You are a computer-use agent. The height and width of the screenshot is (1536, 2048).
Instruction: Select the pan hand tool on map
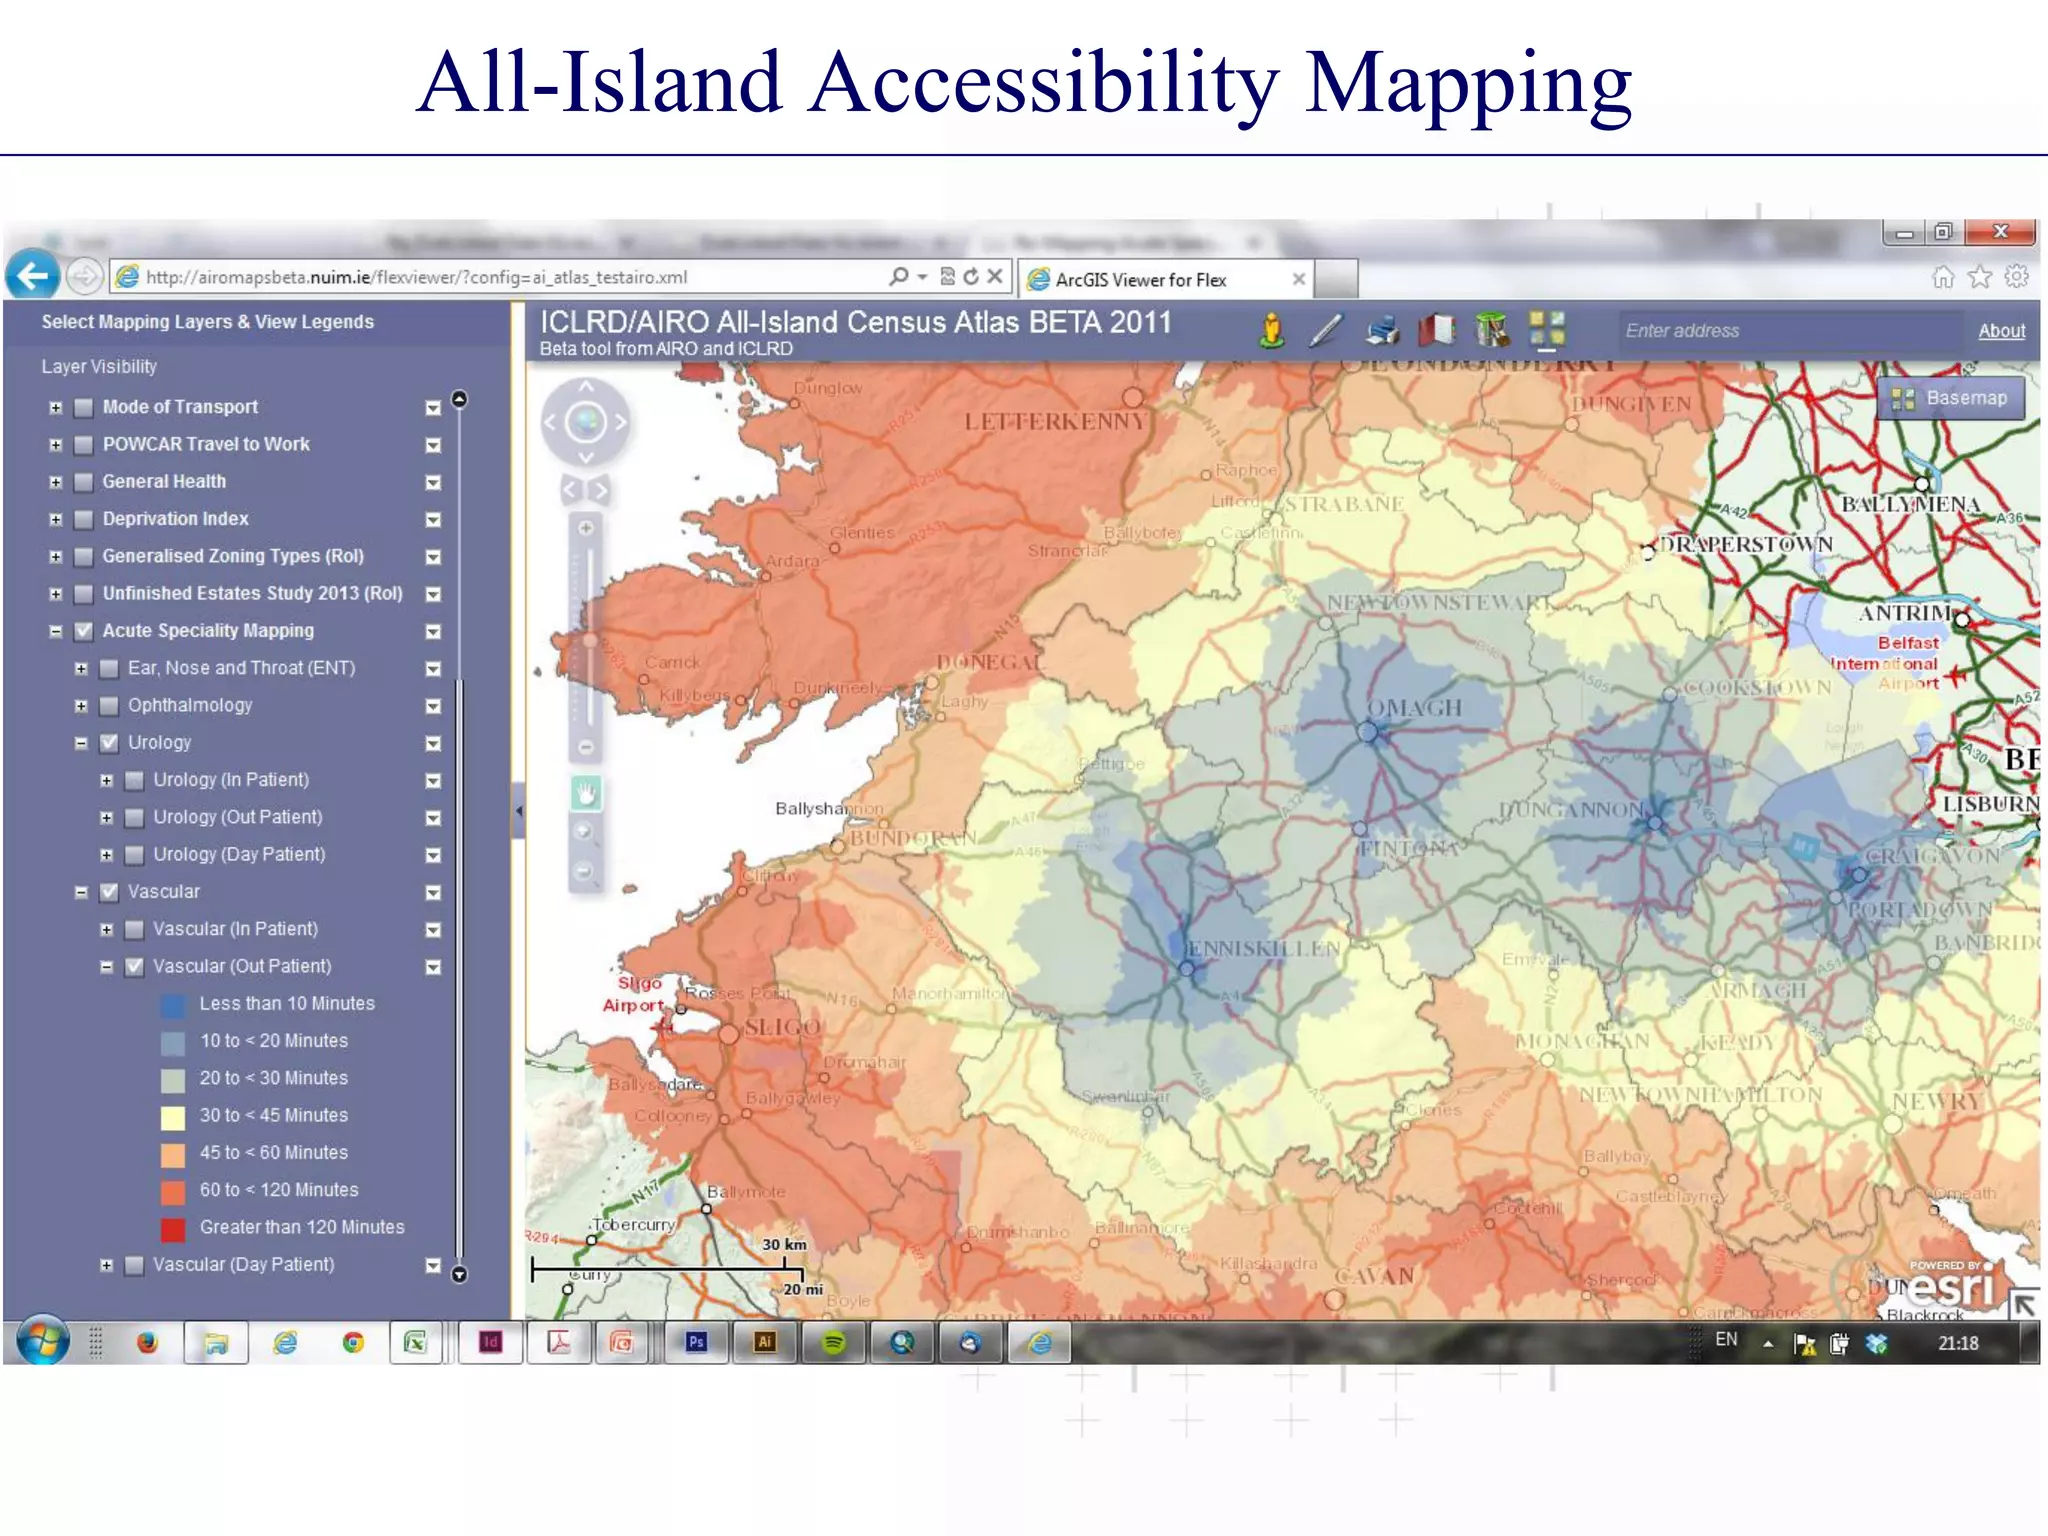coord(586,794)
